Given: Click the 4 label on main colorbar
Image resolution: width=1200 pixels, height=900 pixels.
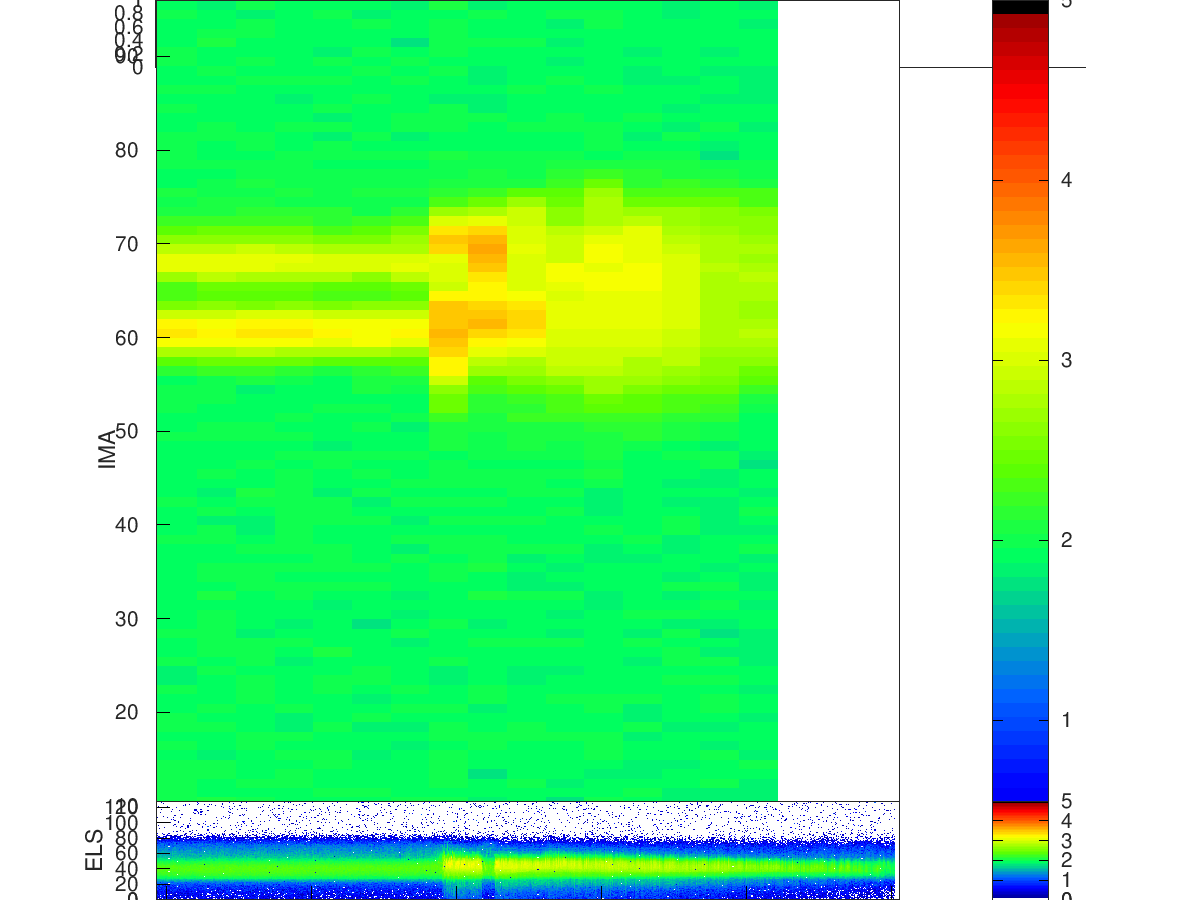Looking at the screenshot, I should (1067, 180).
